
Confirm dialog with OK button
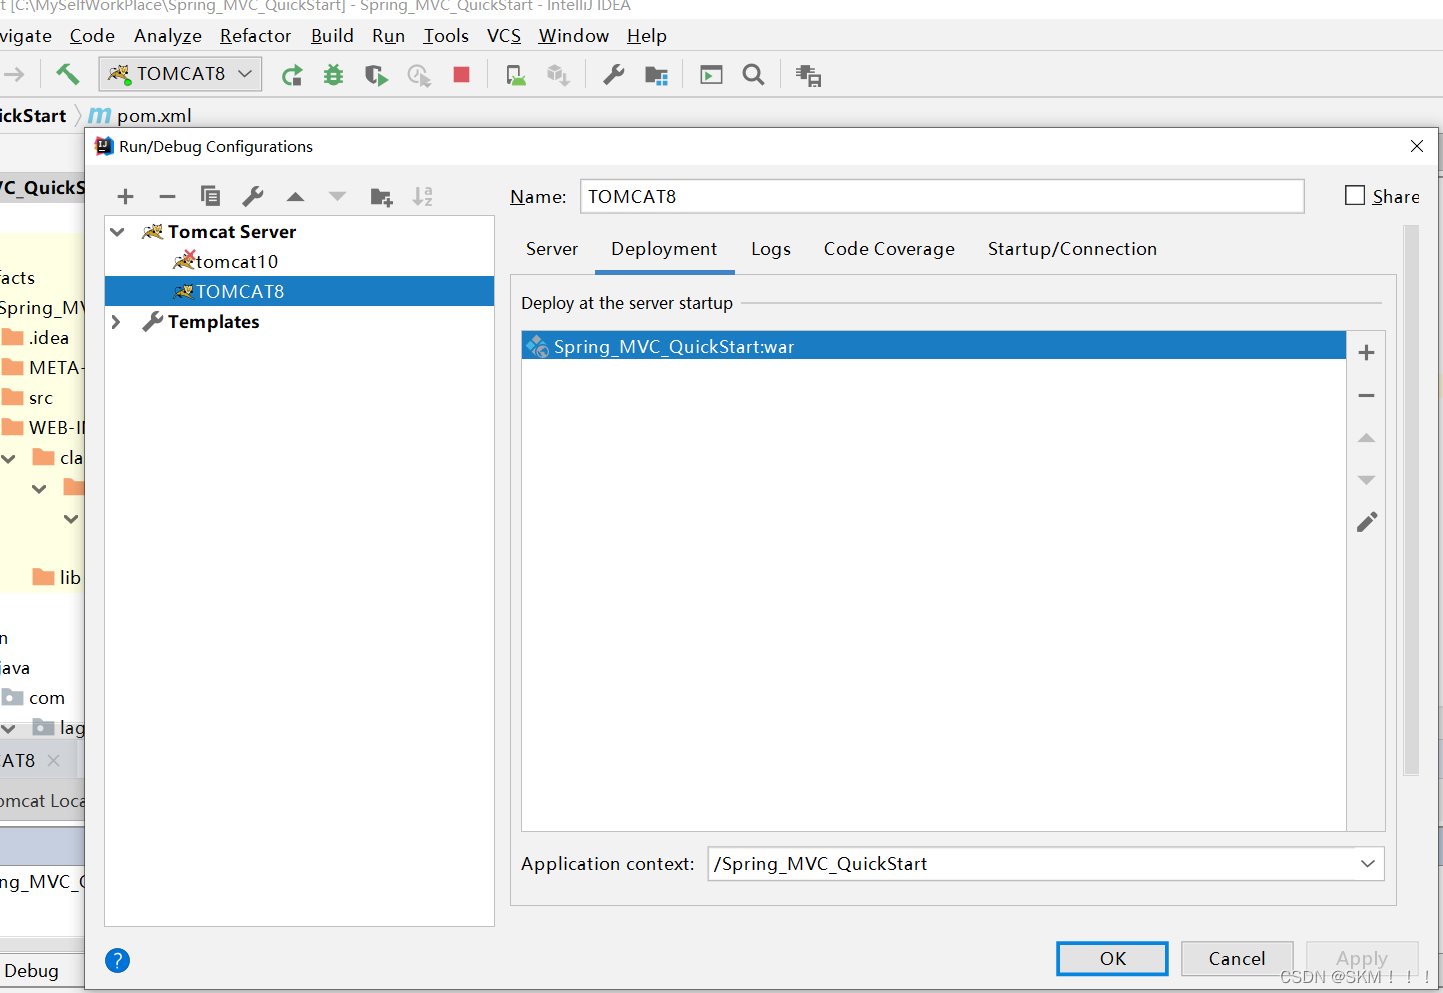coord(1112,958)
